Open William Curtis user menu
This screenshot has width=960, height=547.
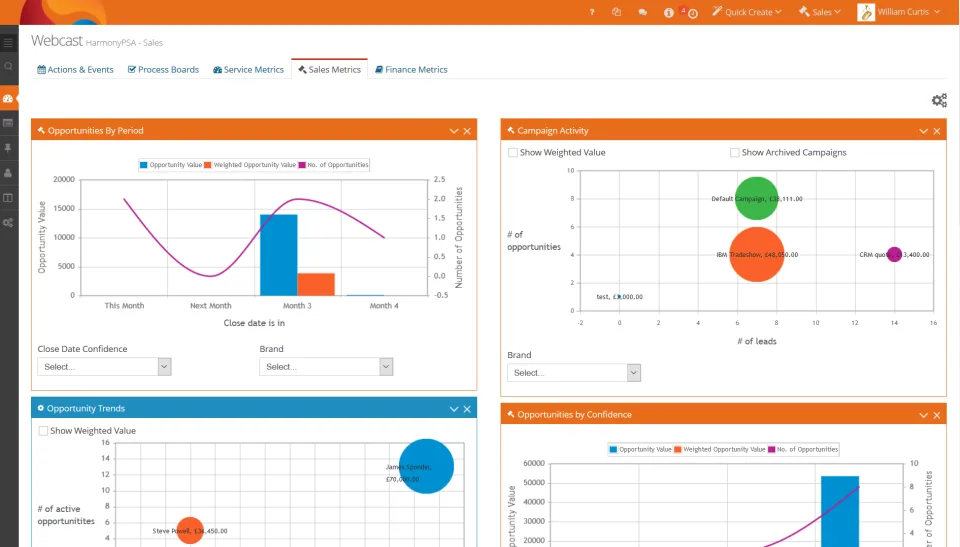(x=899, y=12)
